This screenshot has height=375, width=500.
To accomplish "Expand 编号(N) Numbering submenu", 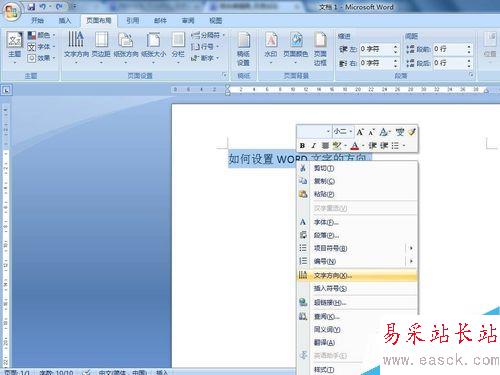I will coord(357,261).
